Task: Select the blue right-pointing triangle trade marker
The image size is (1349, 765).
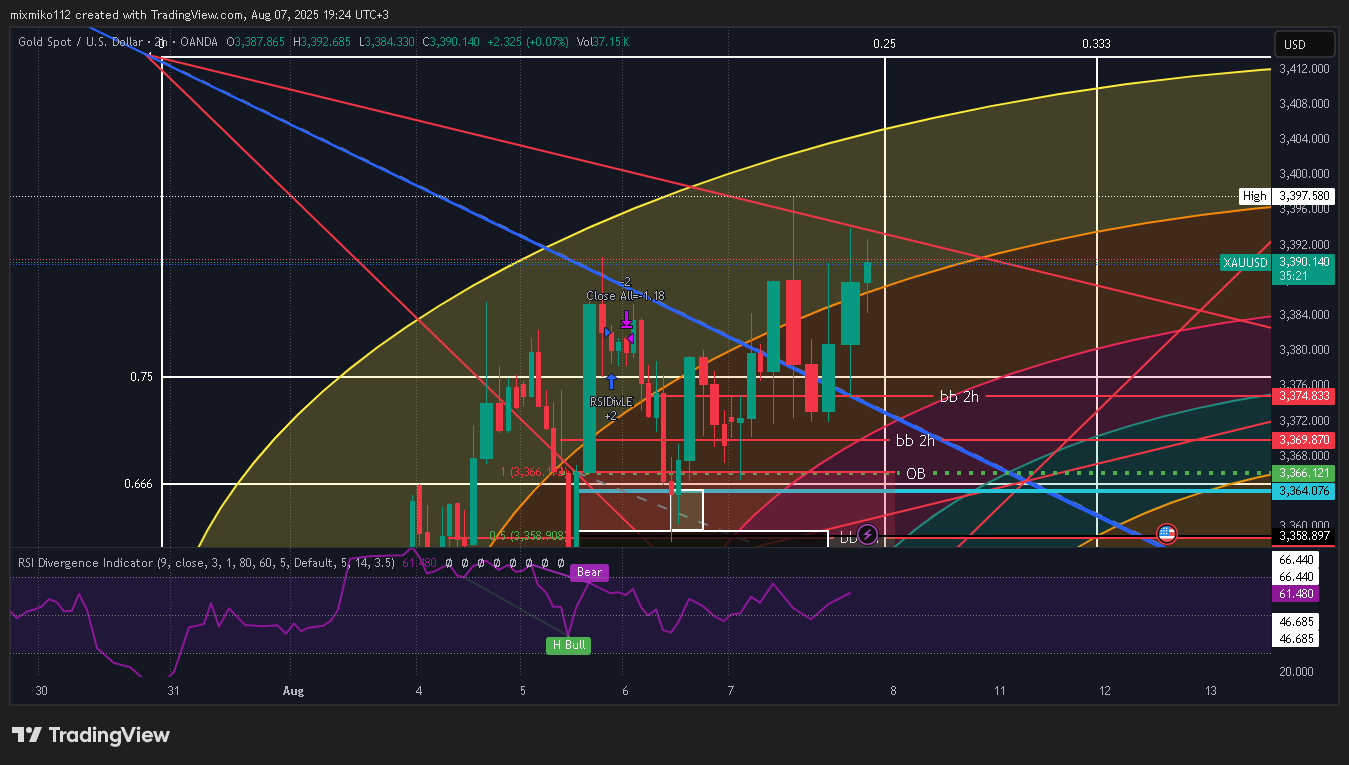Action: click(607, 332)
